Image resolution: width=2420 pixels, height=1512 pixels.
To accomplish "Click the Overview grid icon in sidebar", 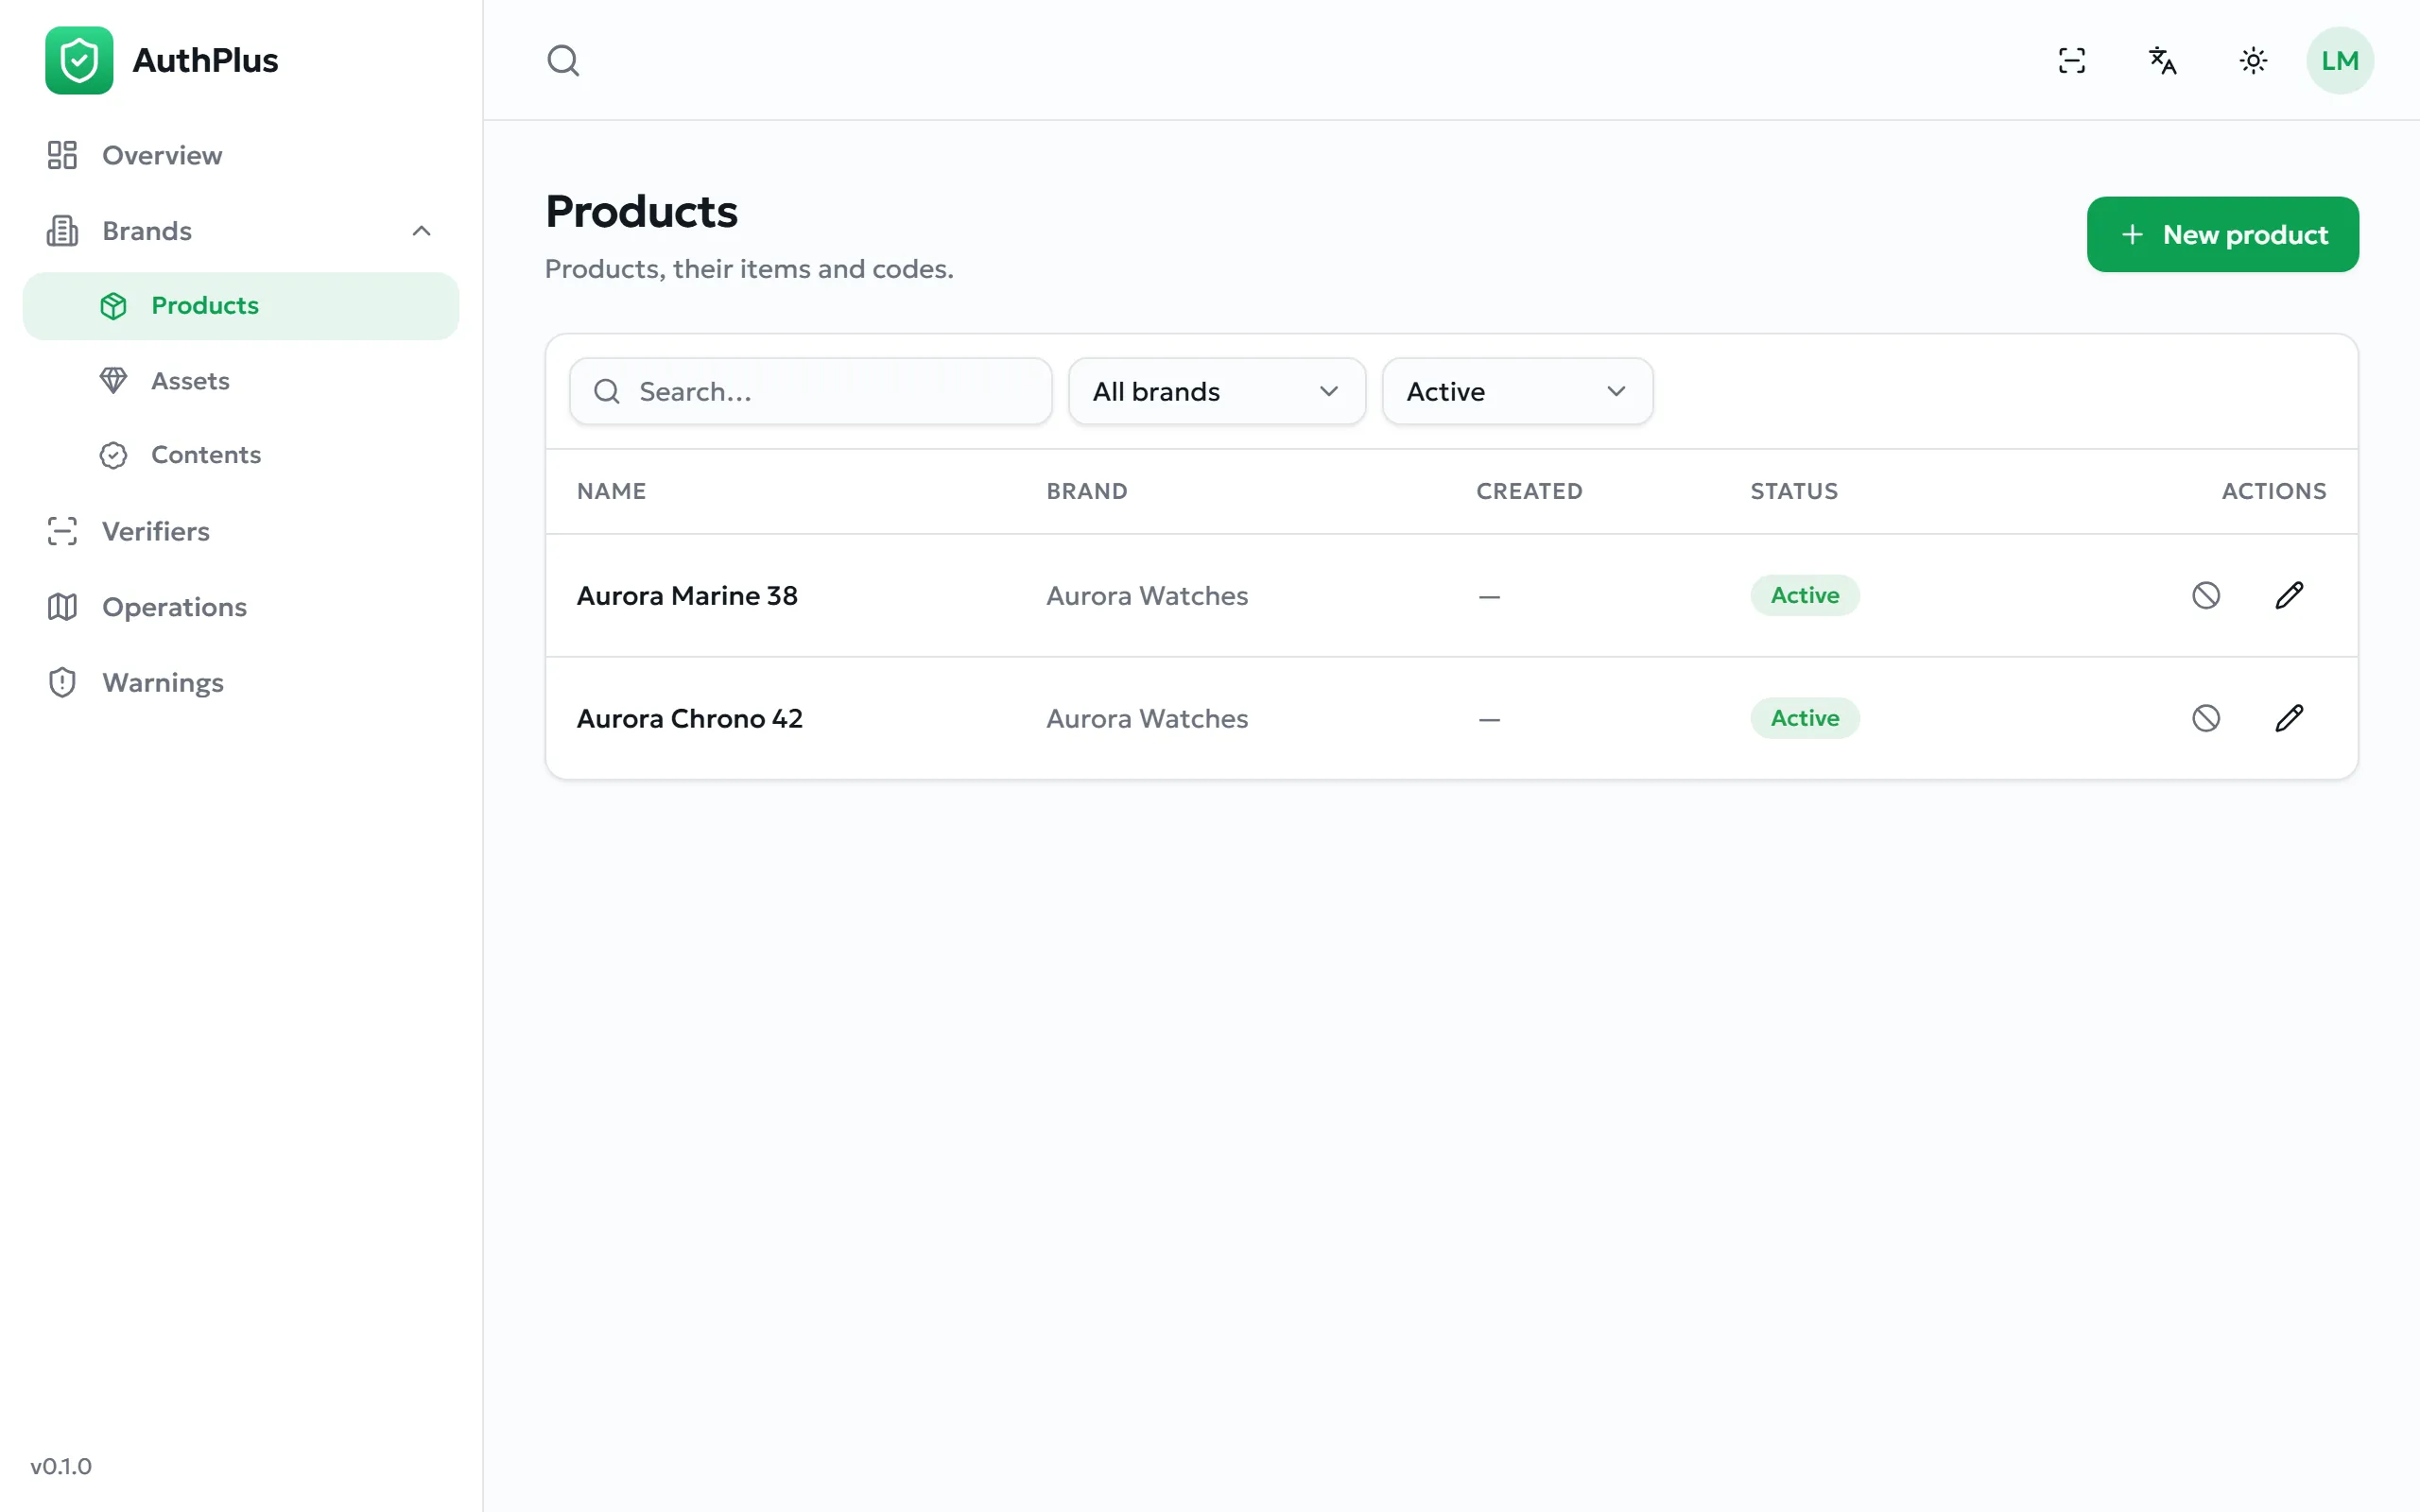I will coord(62,155).
